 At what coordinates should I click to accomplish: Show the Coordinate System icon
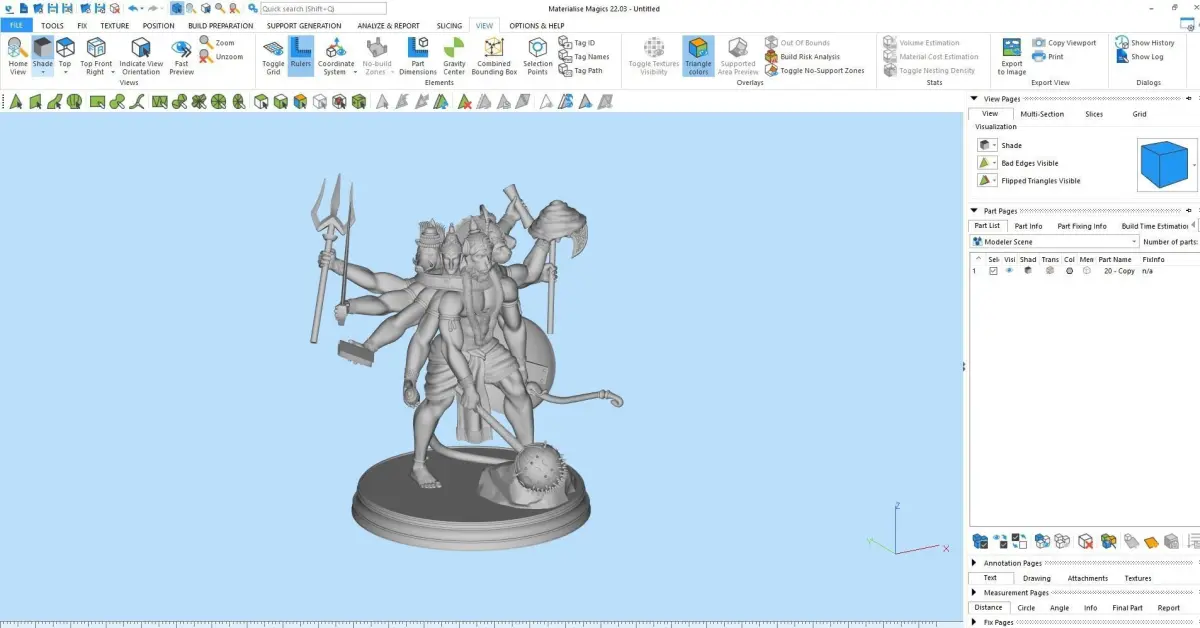(336, 48)
